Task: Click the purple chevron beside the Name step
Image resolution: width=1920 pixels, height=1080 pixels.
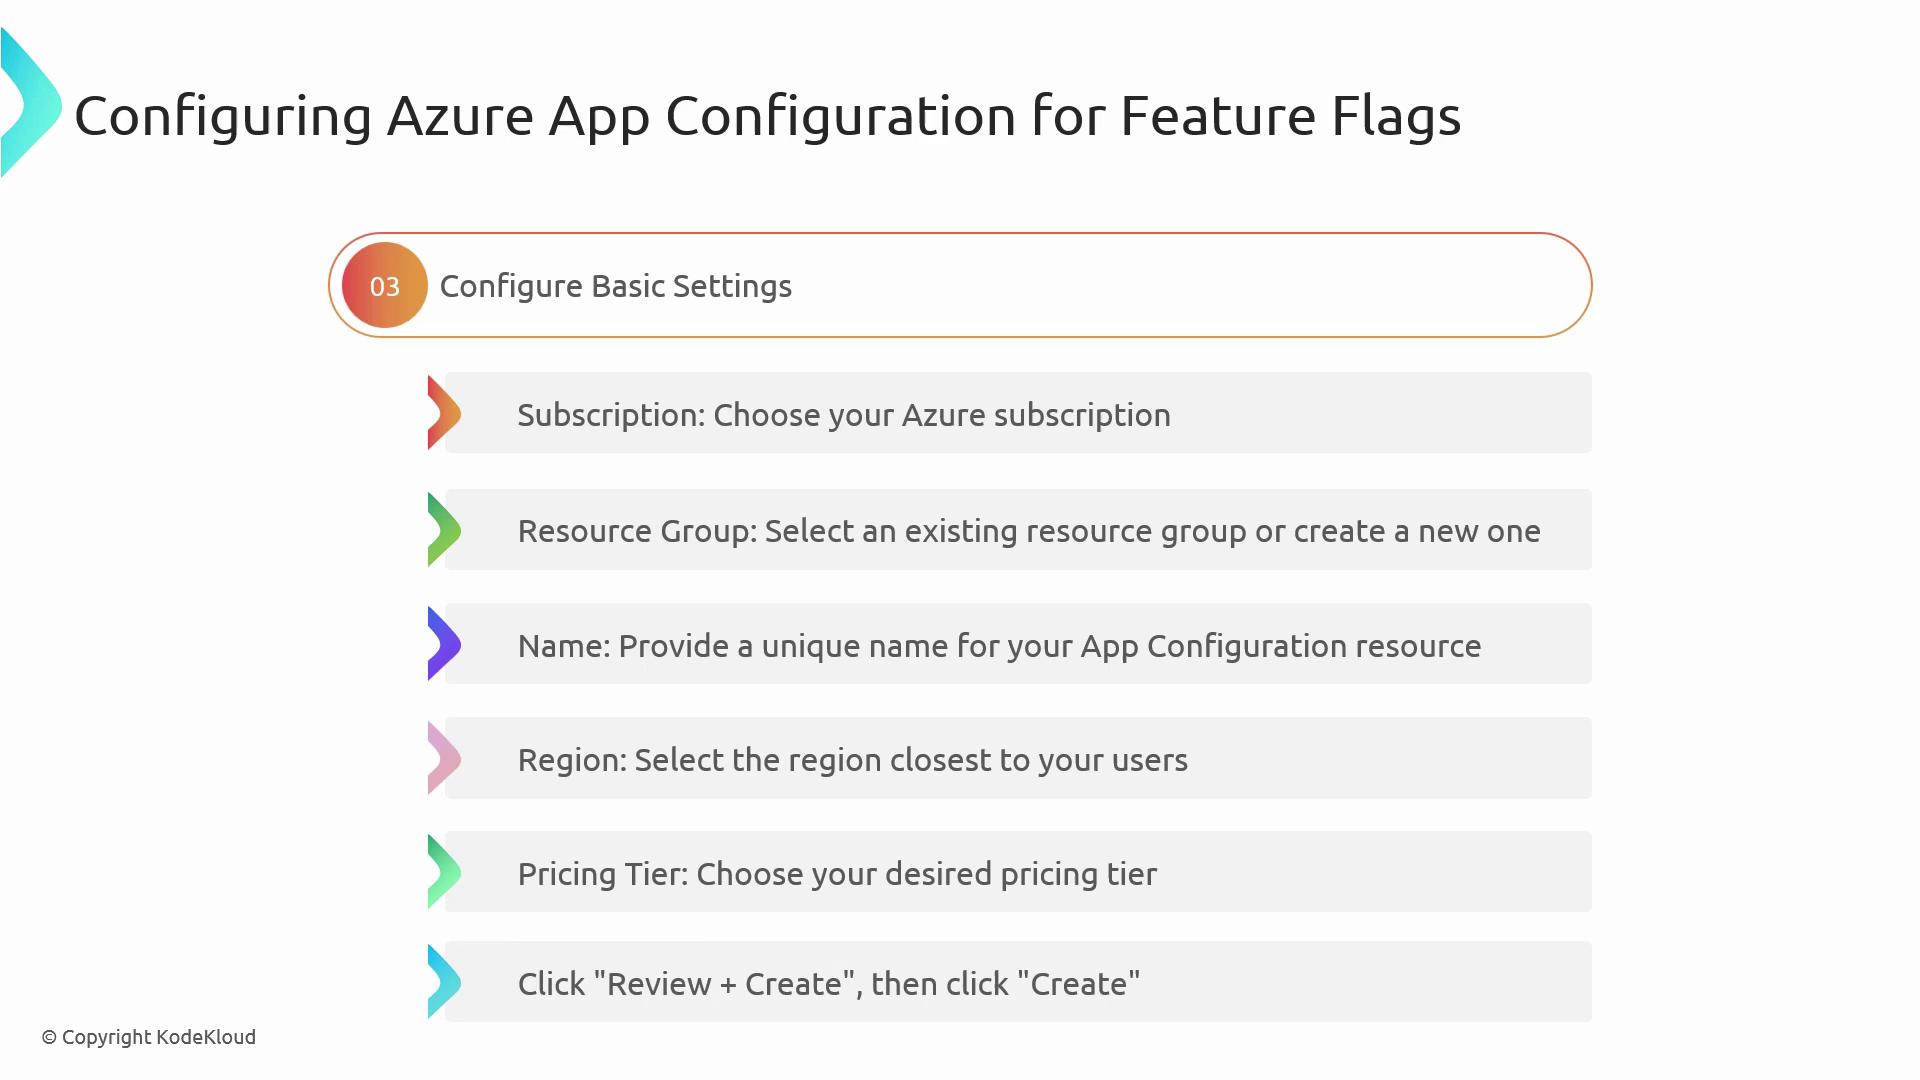Action: point(443,644)
